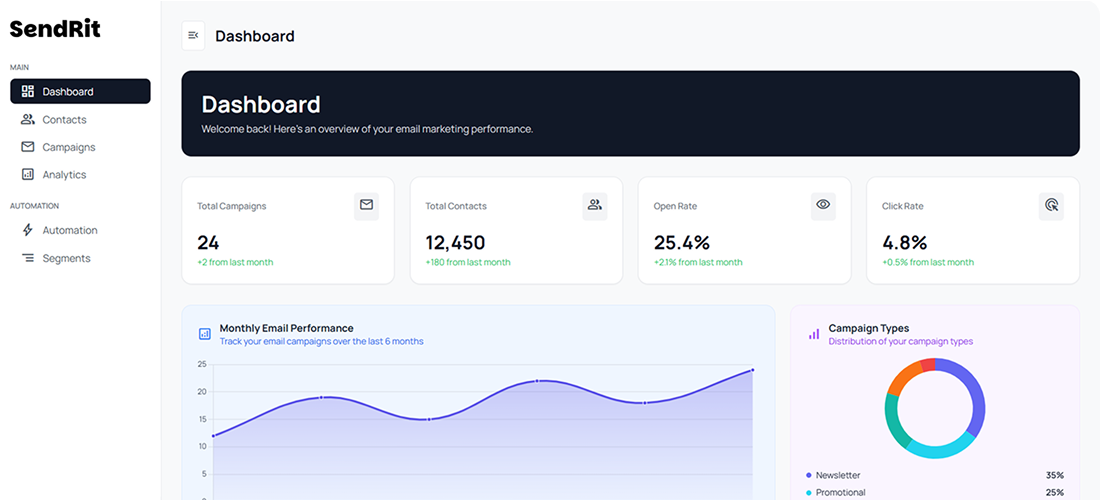The height and width of the screenshot is (500, 1100).
Task: Open the Campaigns section
Action: pos(80,147)
